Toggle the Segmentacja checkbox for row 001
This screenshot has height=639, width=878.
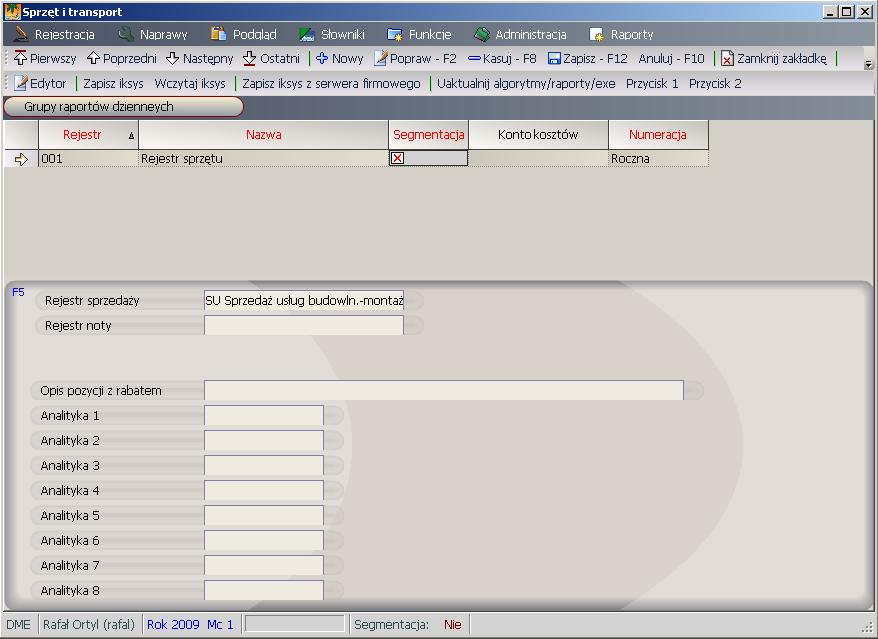398,158
